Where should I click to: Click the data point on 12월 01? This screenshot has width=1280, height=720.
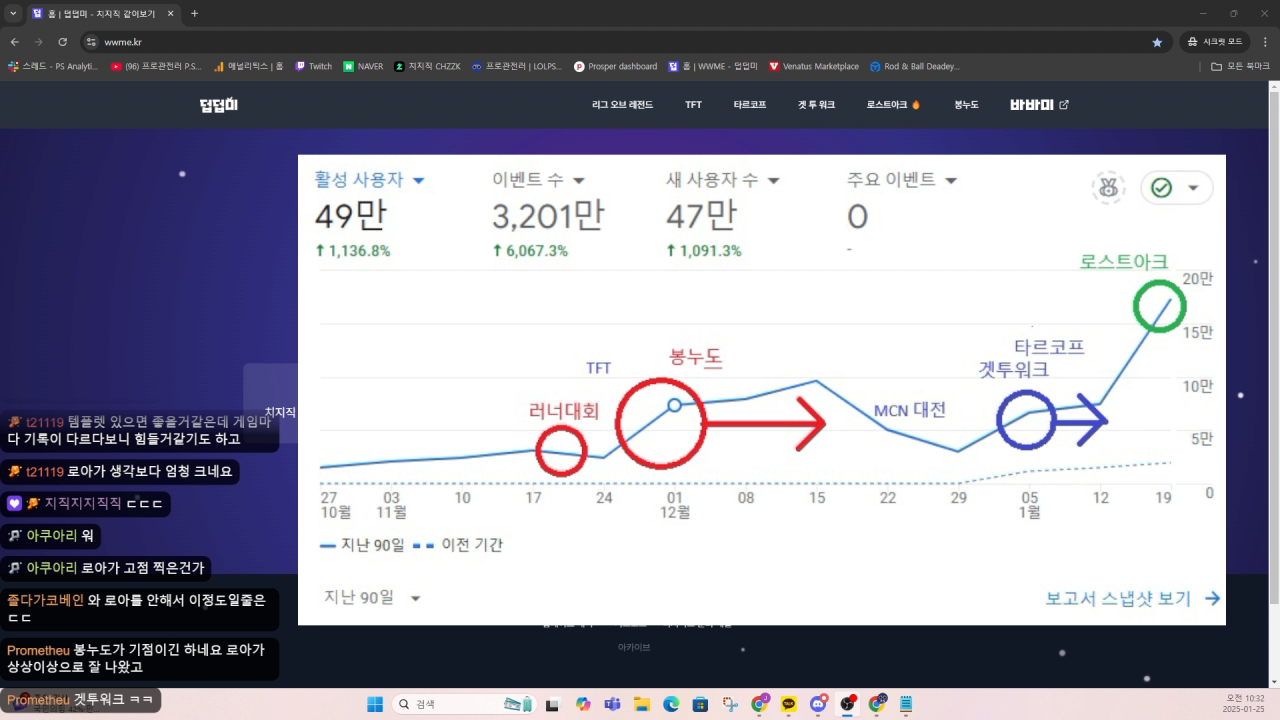point(674,405)
